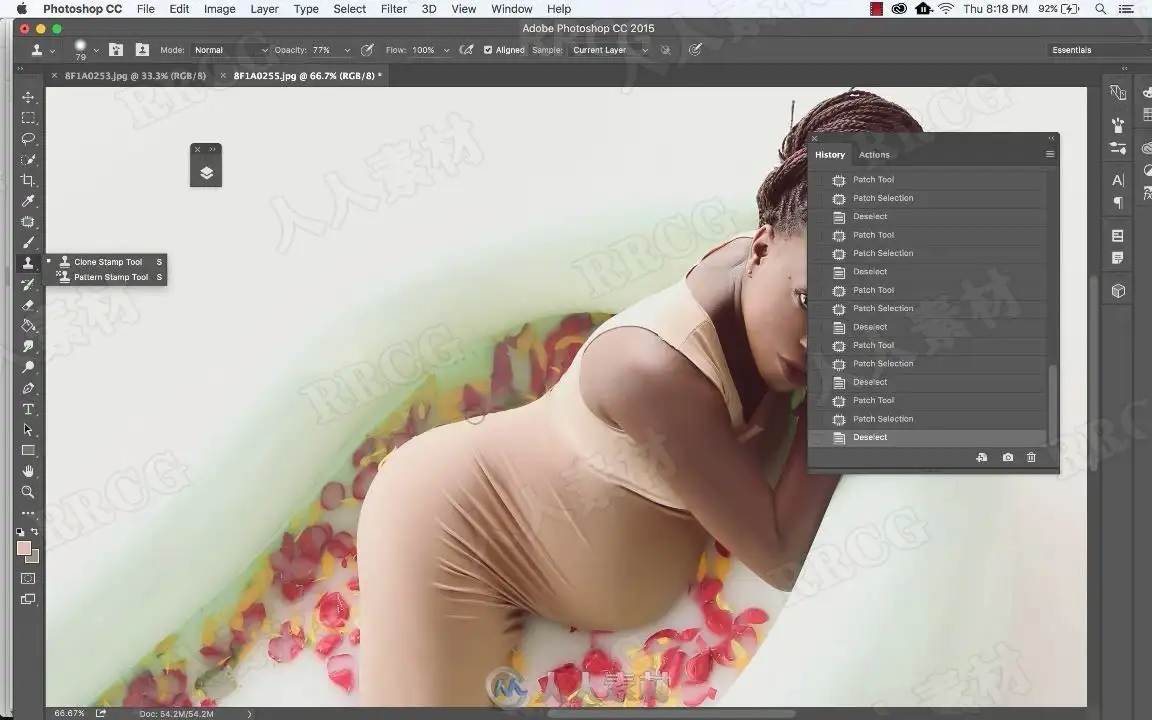Image resolution: width=1152 pixels, height=720 pixels.
Task: Select the Crop tool
Action: 28,180
